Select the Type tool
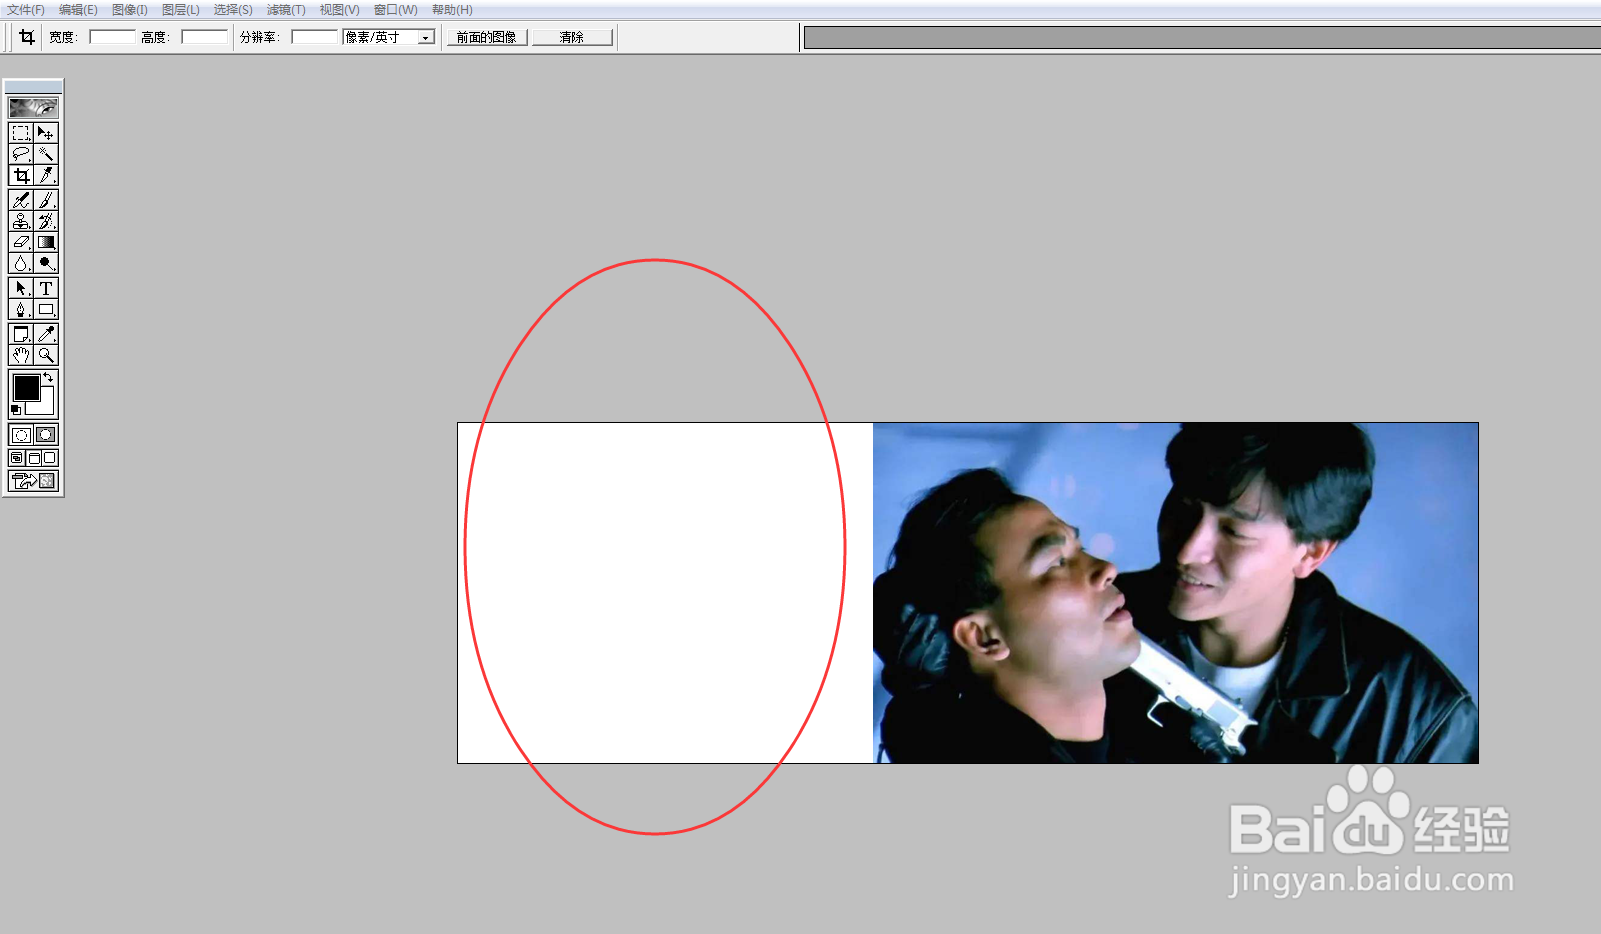Viewport: 1601px width, 934px height. coord(46,288)
